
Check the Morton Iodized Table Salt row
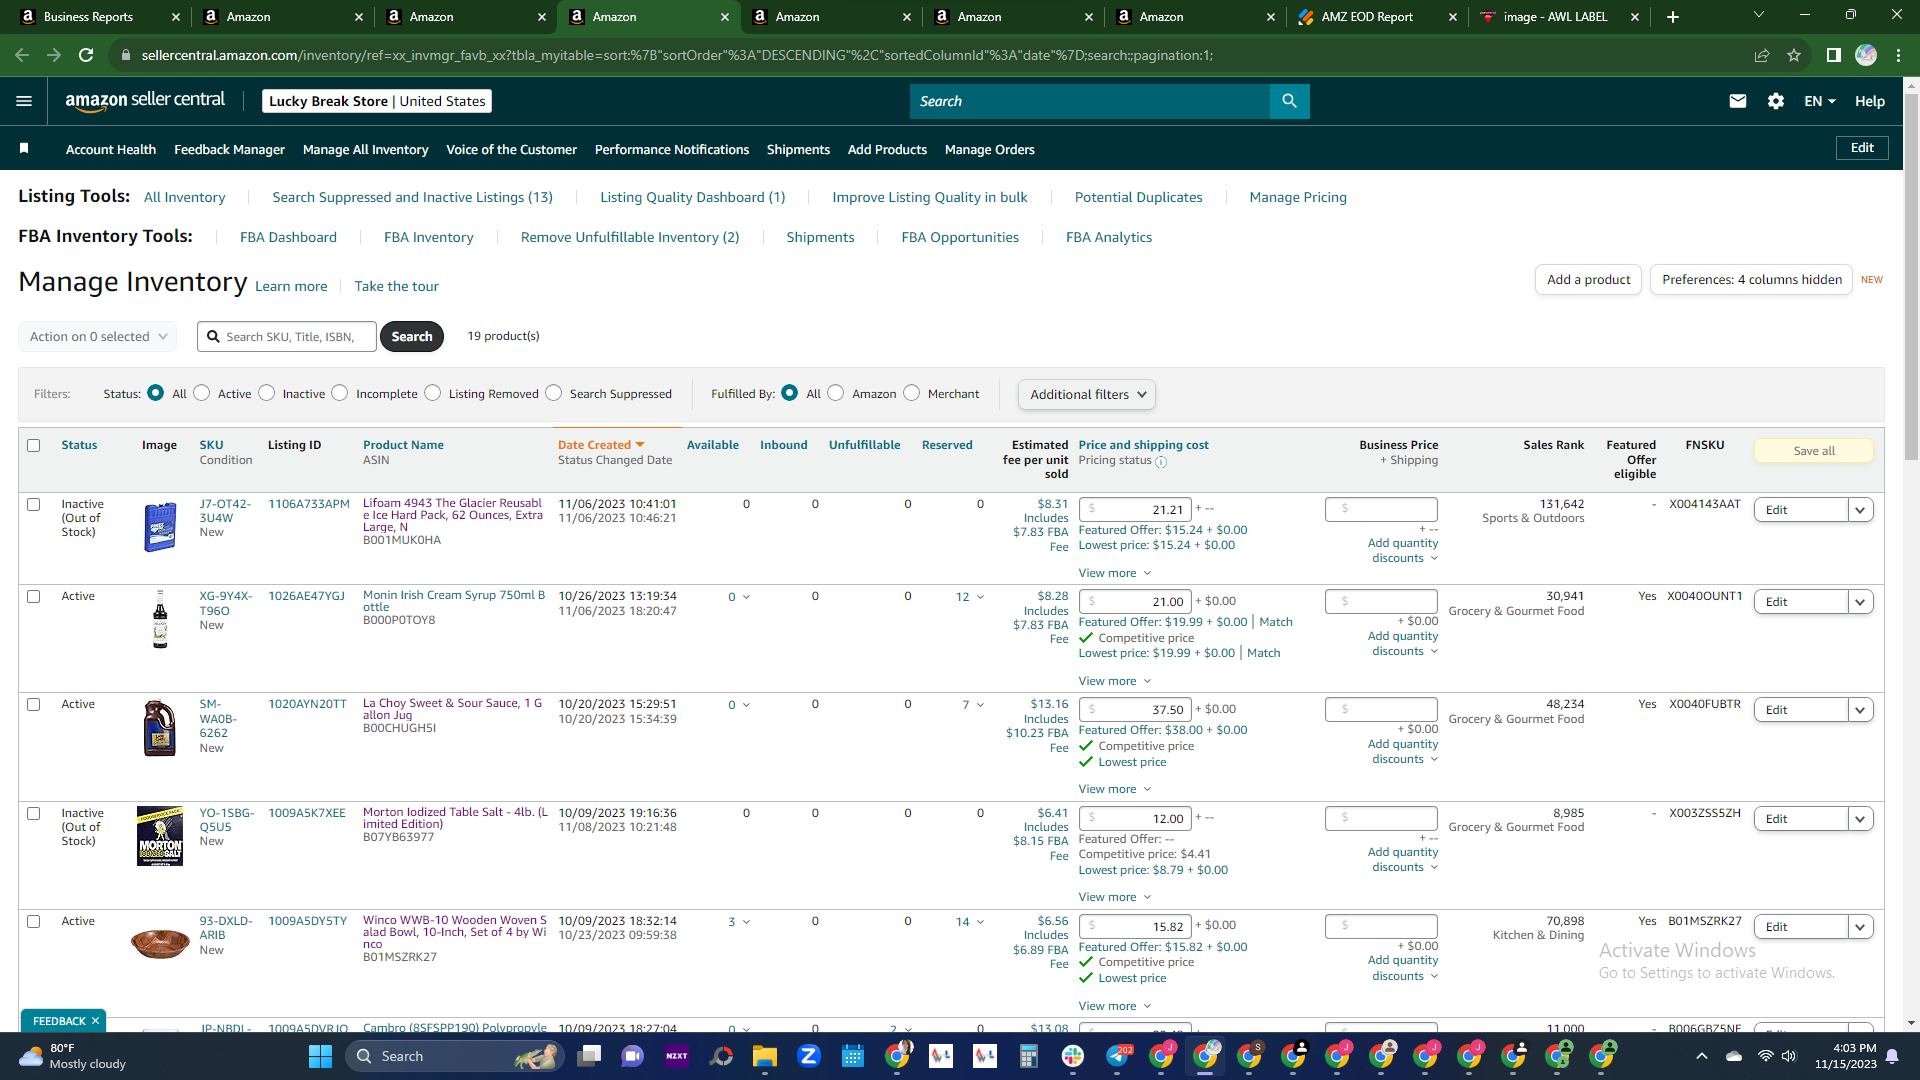34,814
